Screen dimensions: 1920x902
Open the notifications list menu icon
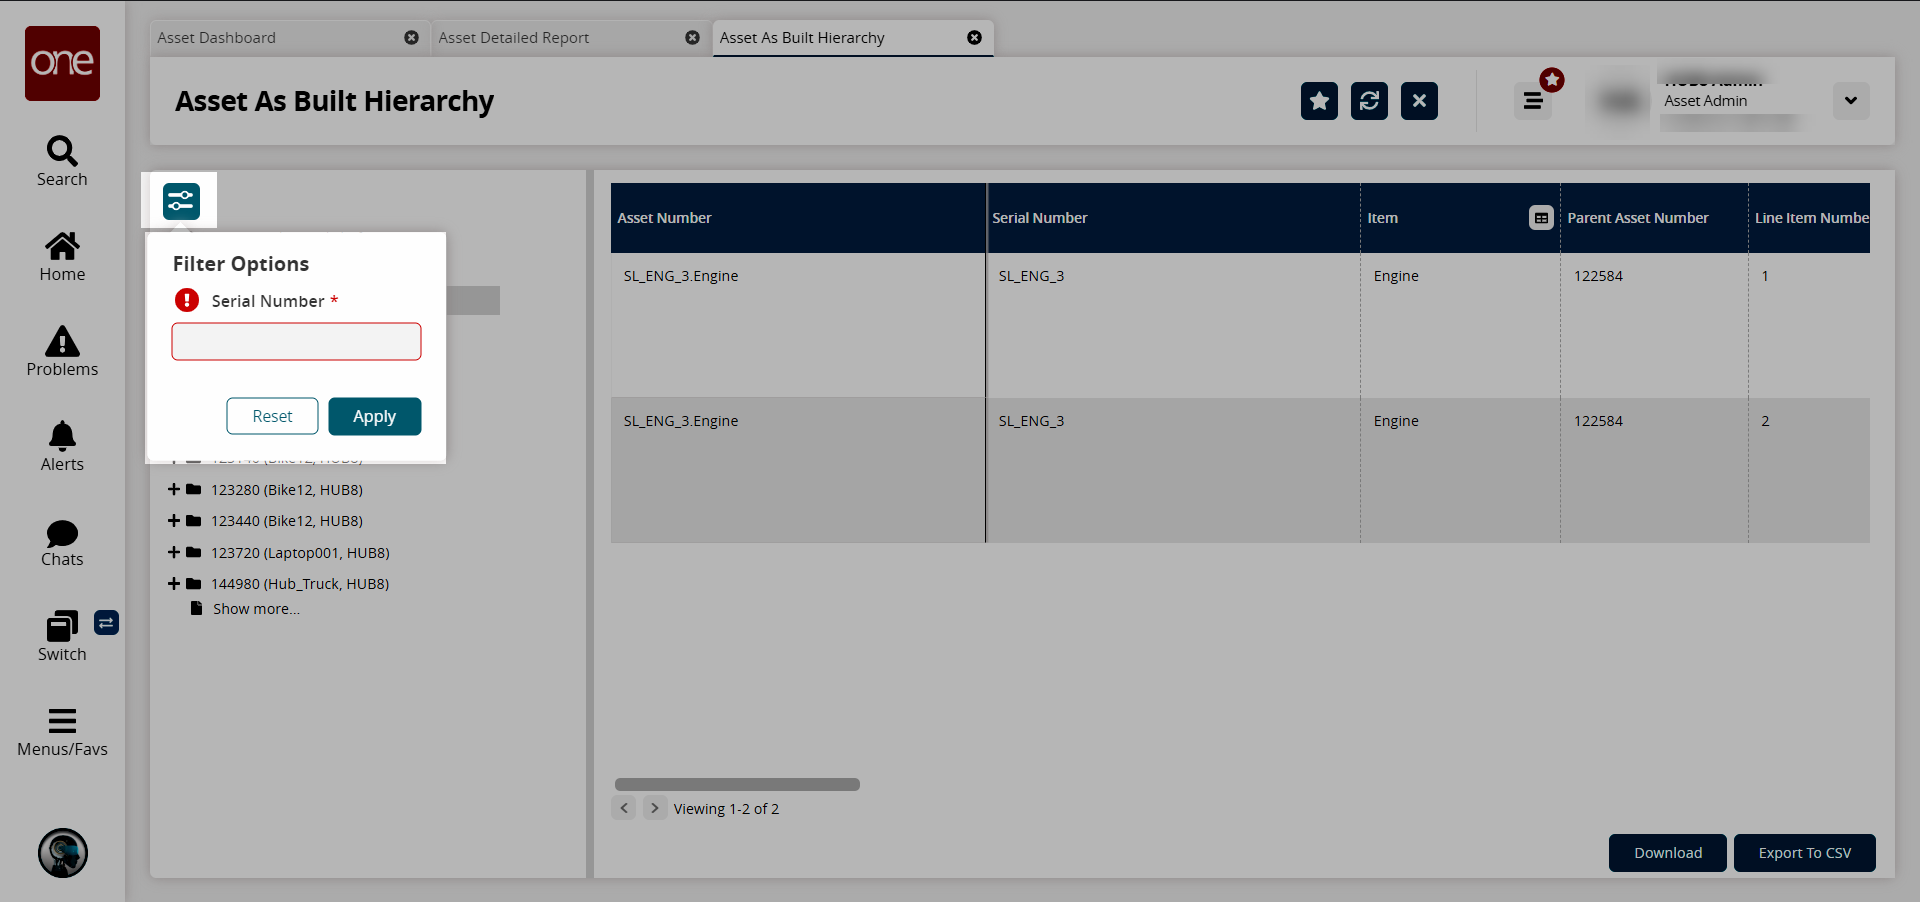pyautogui.click(x=1533, y=101)
